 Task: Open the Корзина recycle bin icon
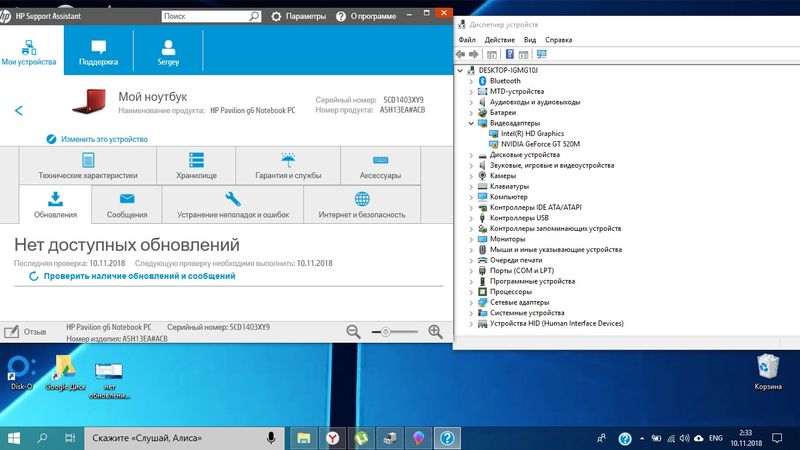(x=768, y=372)
